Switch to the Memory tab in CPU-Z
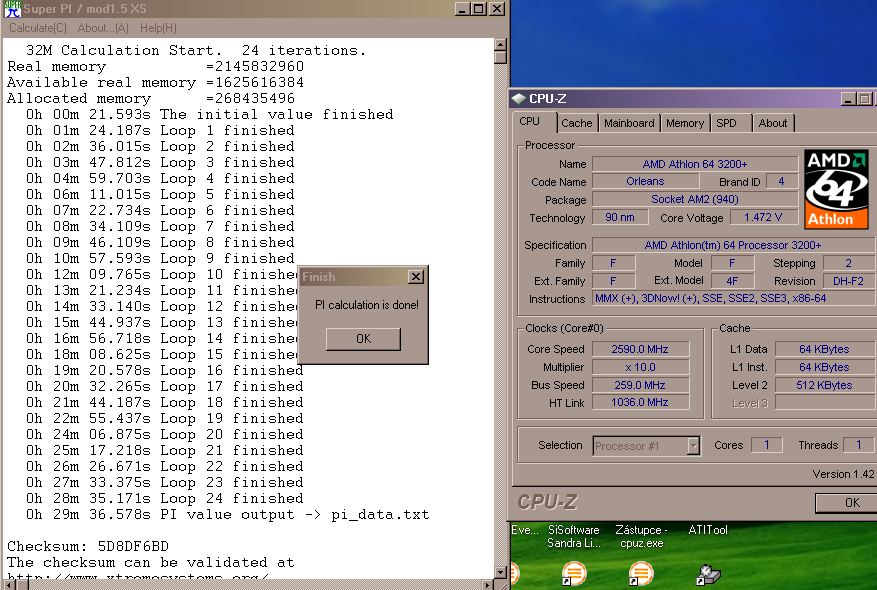Screen dimensions: 877x590 (x=685, y=123)
